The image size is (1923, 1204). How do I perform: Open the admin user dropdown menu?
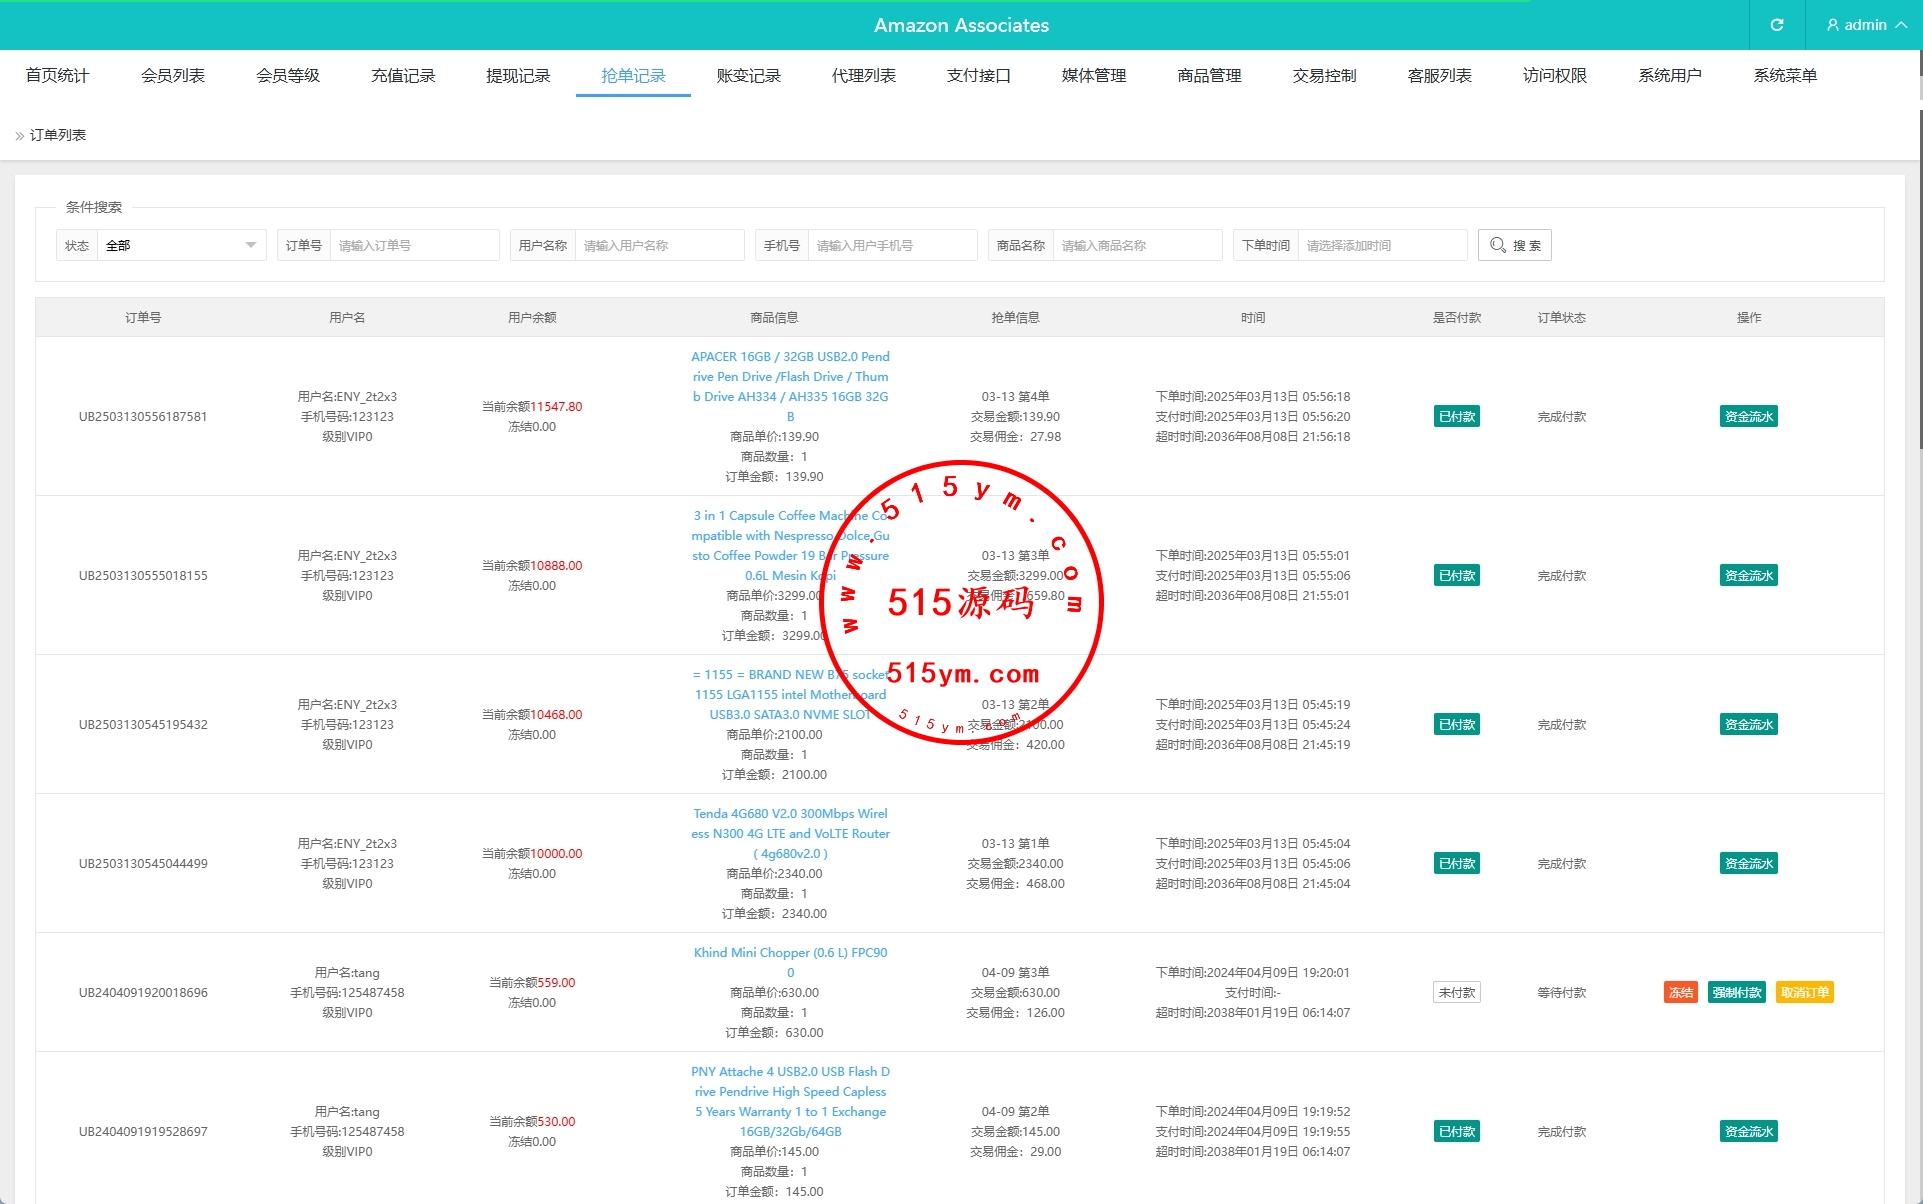point(1865,25)
